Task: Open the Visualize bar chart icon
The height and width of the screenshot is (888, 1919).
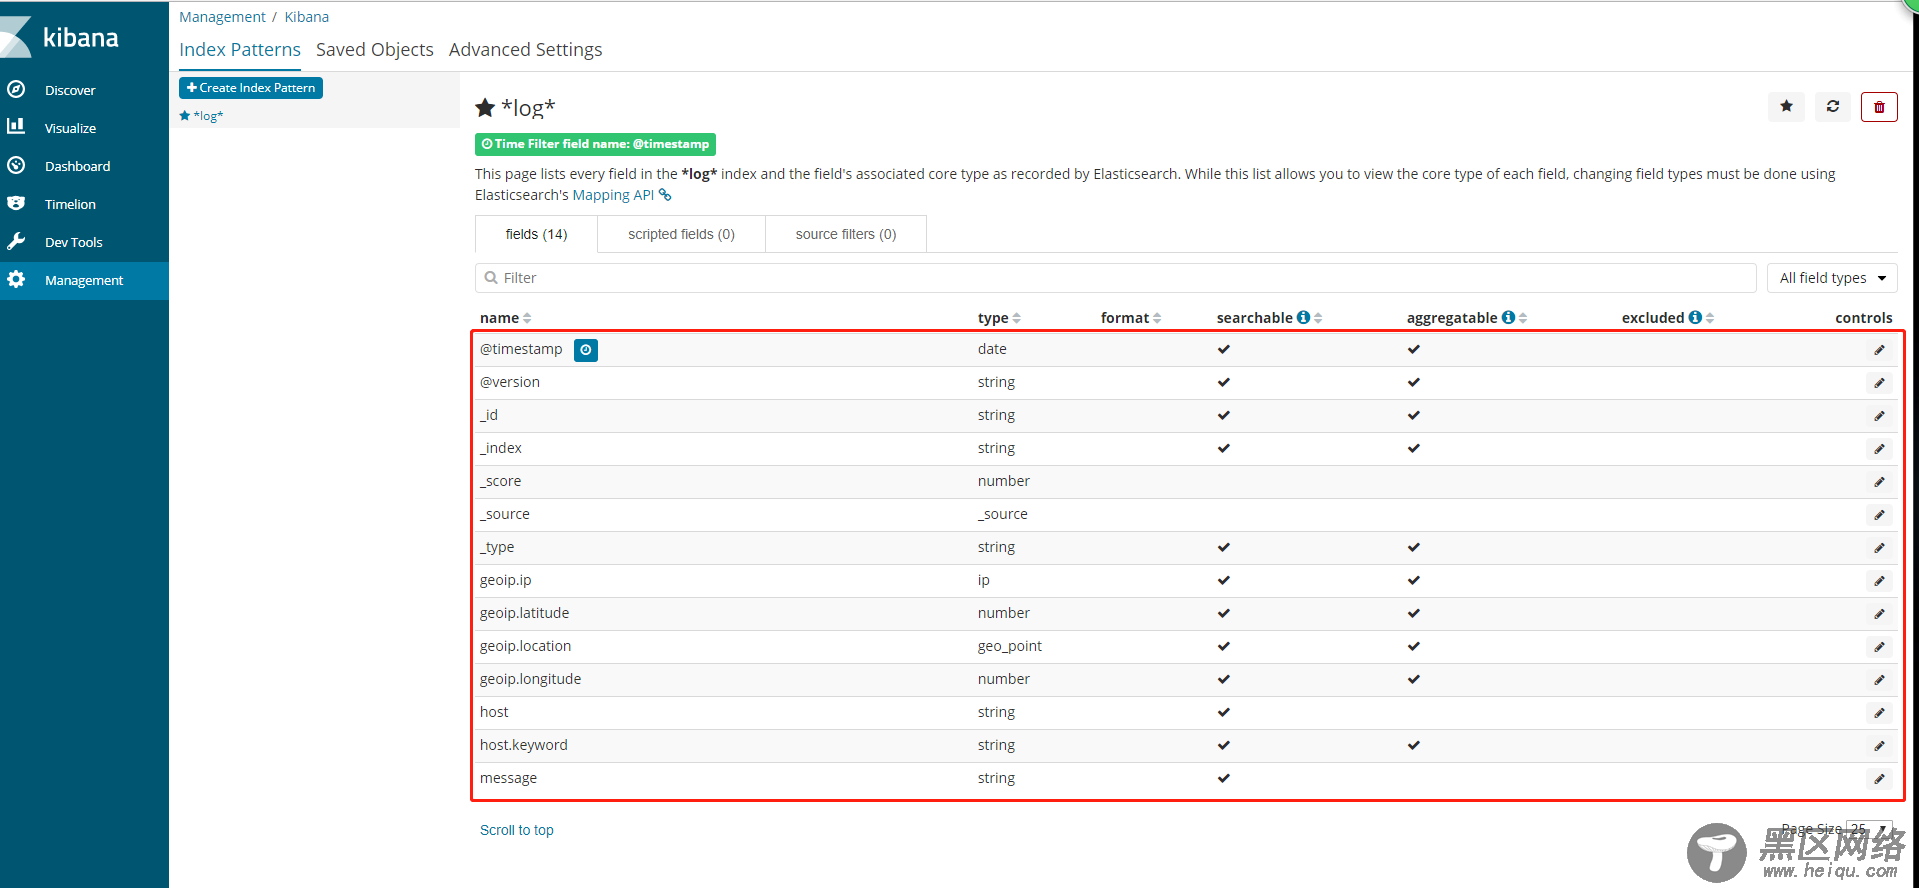Action: click(16, 126)
